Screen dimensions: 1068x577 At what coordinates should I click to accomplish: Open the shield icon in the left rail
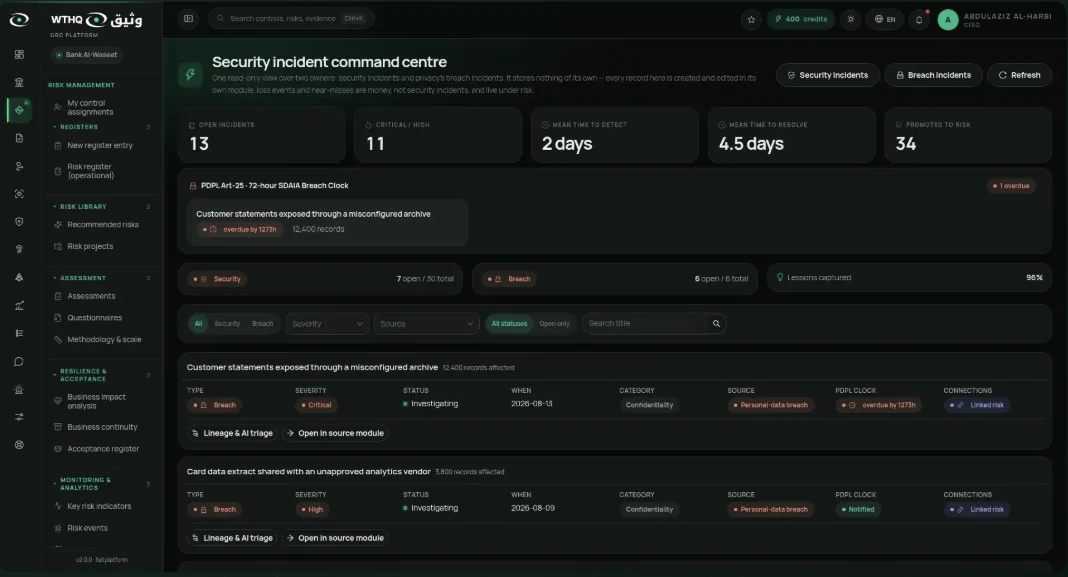click(x=19, y=221)
